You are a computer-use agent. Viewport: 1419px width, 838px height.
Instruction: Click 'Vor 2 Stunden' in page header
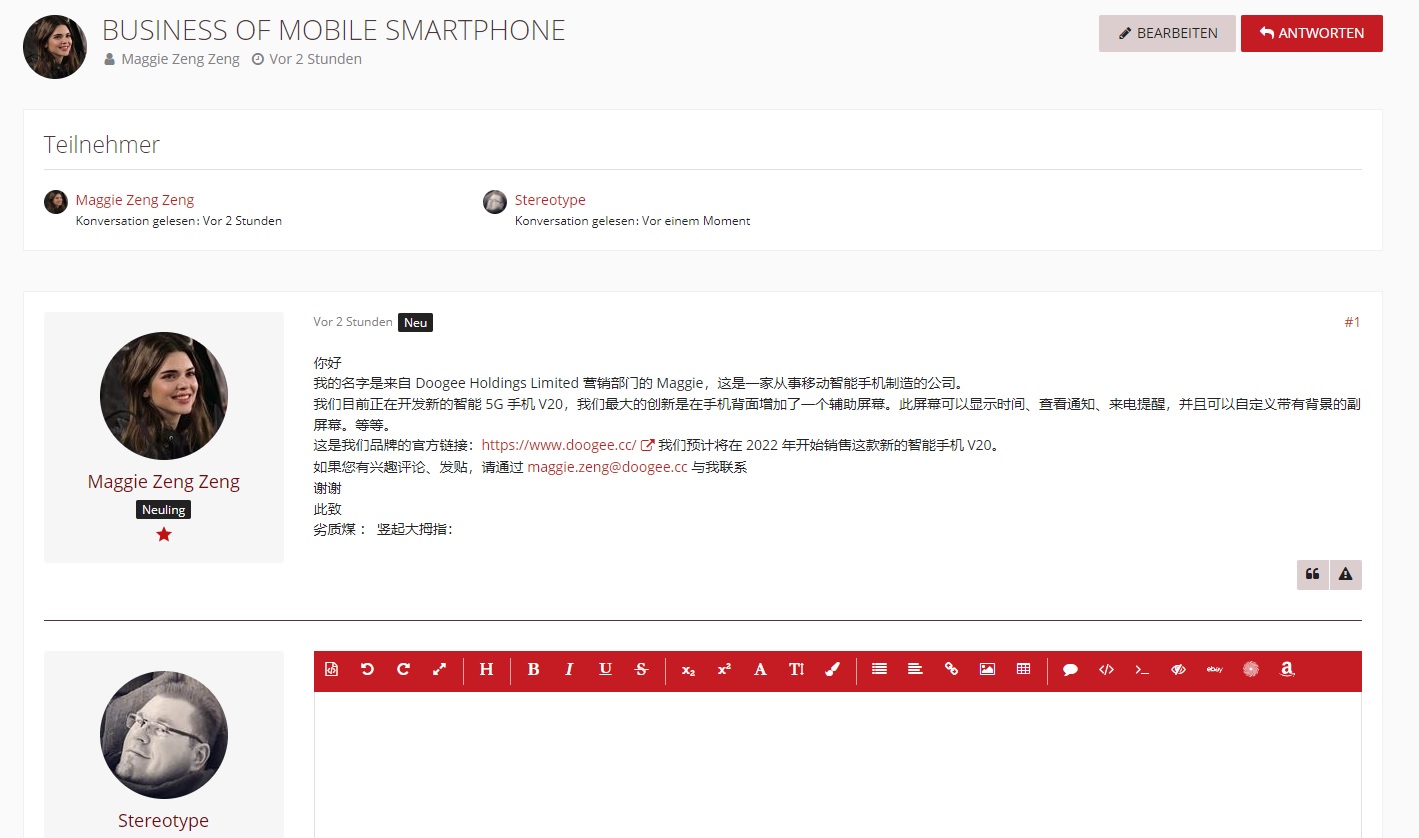point(316,59)
